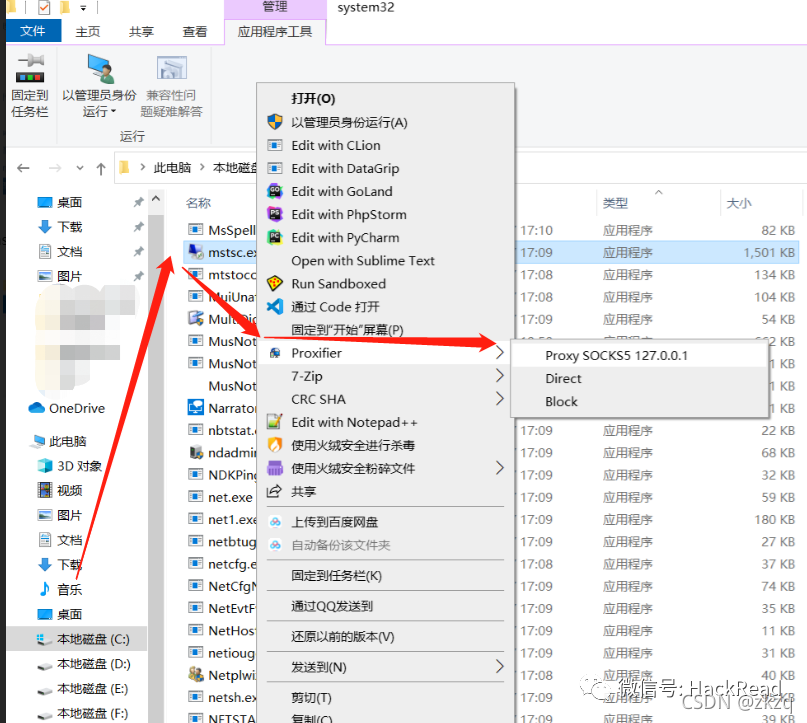Click the Netplwiz users icon
This screenshot has height=723, width=807.
[196, 675]
